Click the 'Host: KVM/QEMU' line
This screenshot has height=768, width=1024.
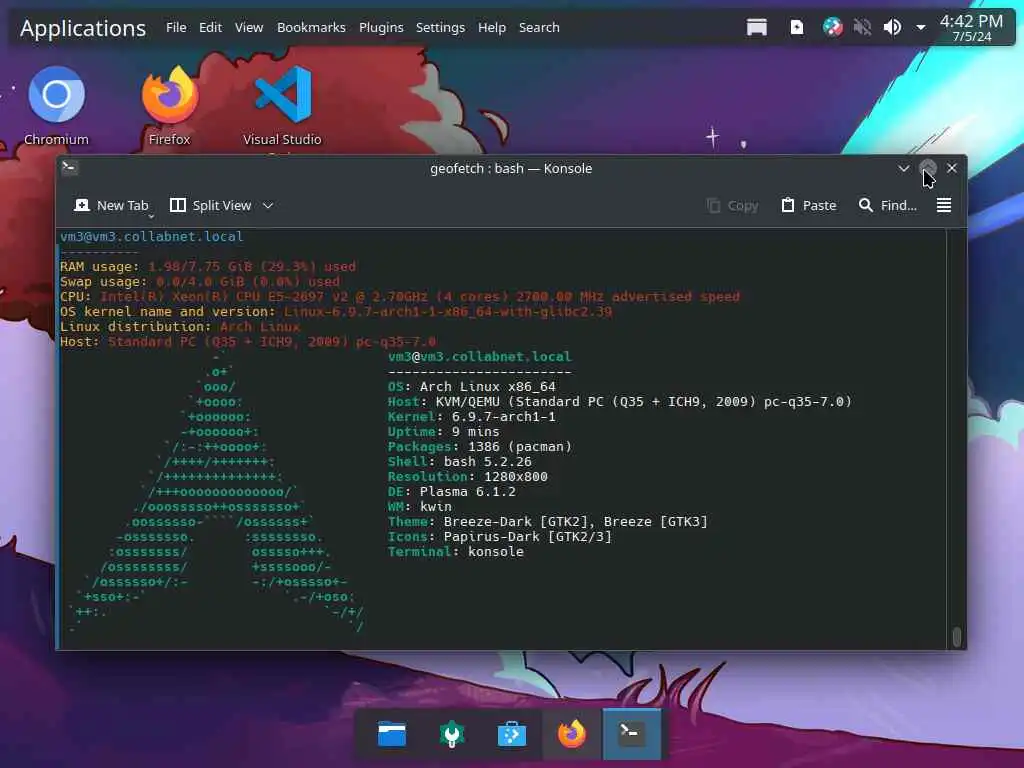pos(620,402)
